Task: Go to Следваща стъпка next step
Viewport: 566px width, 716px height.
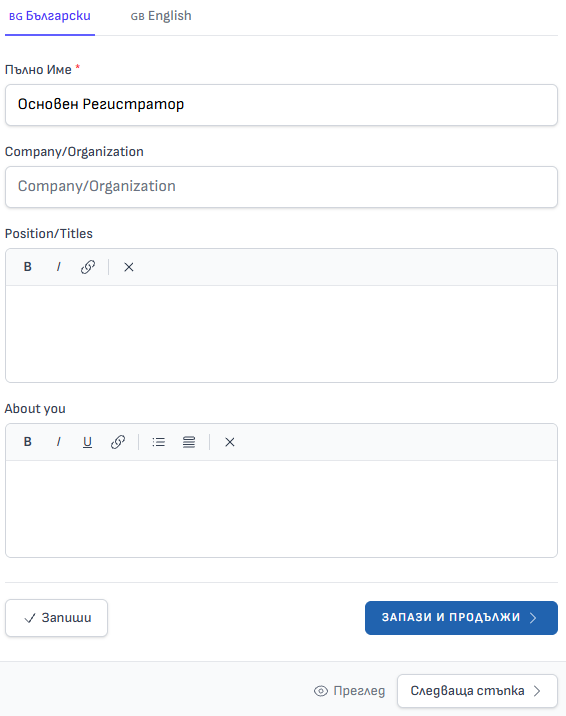Action: (x=477, y=691)
